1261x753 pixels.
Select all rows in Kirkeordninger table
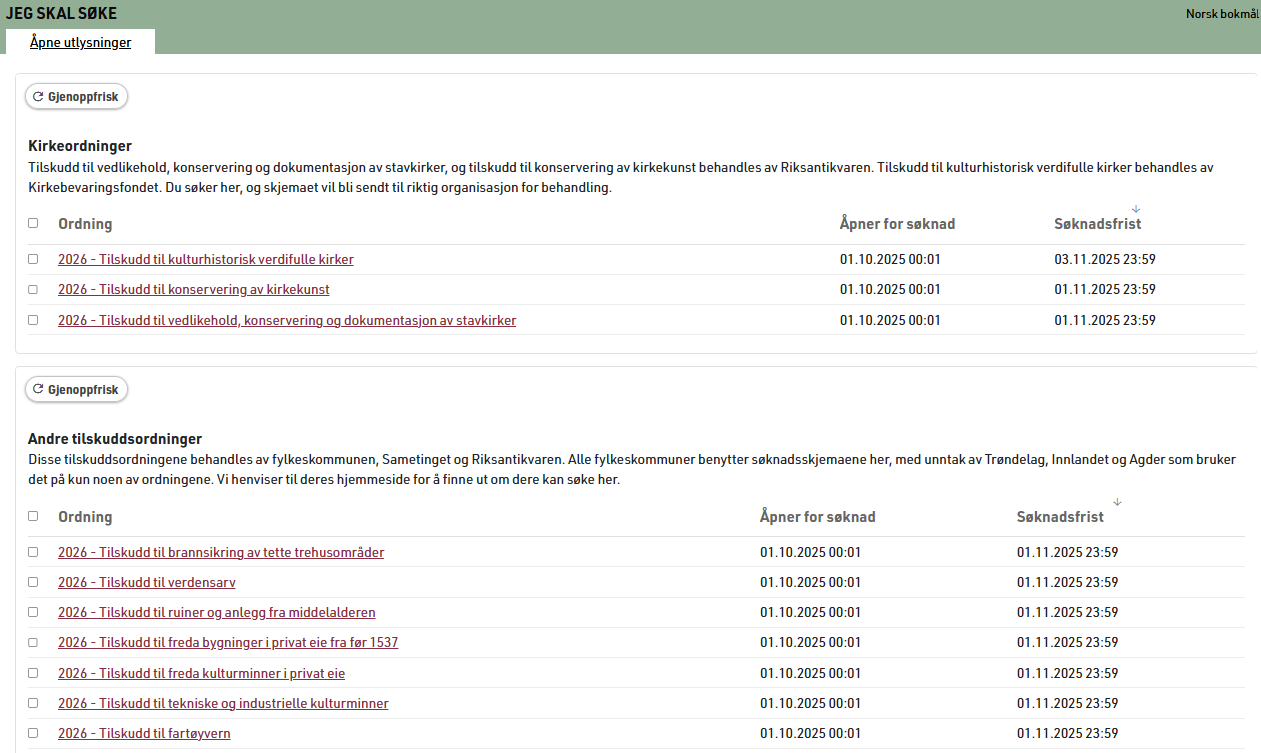[33, 224]
